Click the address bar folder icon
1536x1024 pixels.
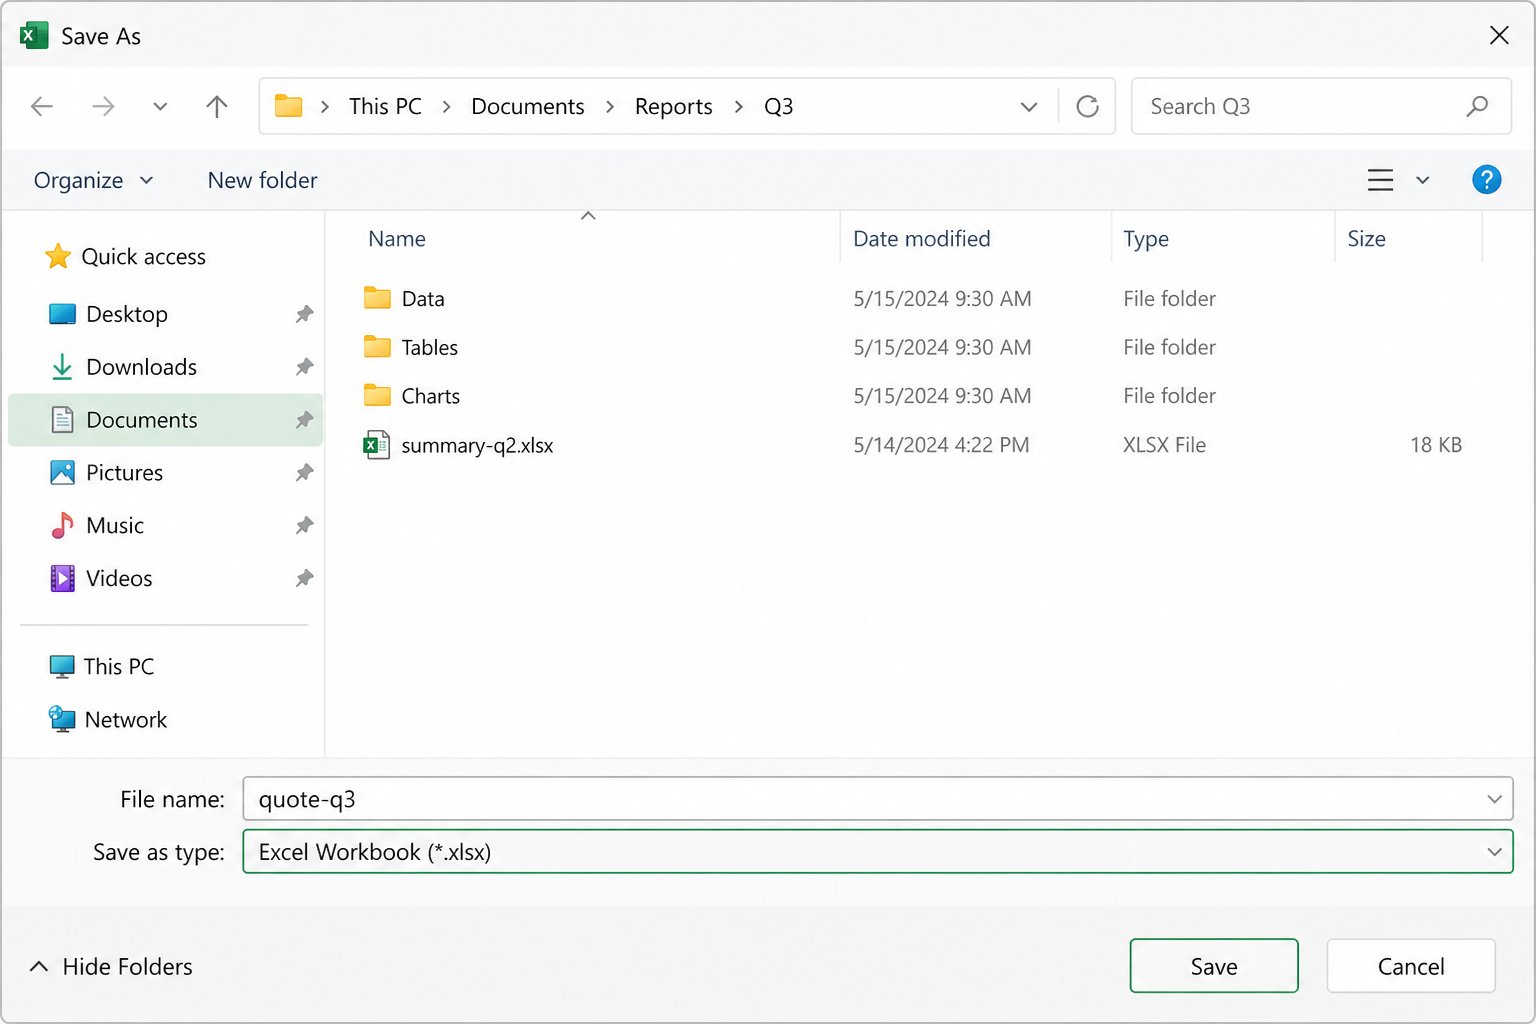point(289,106)
